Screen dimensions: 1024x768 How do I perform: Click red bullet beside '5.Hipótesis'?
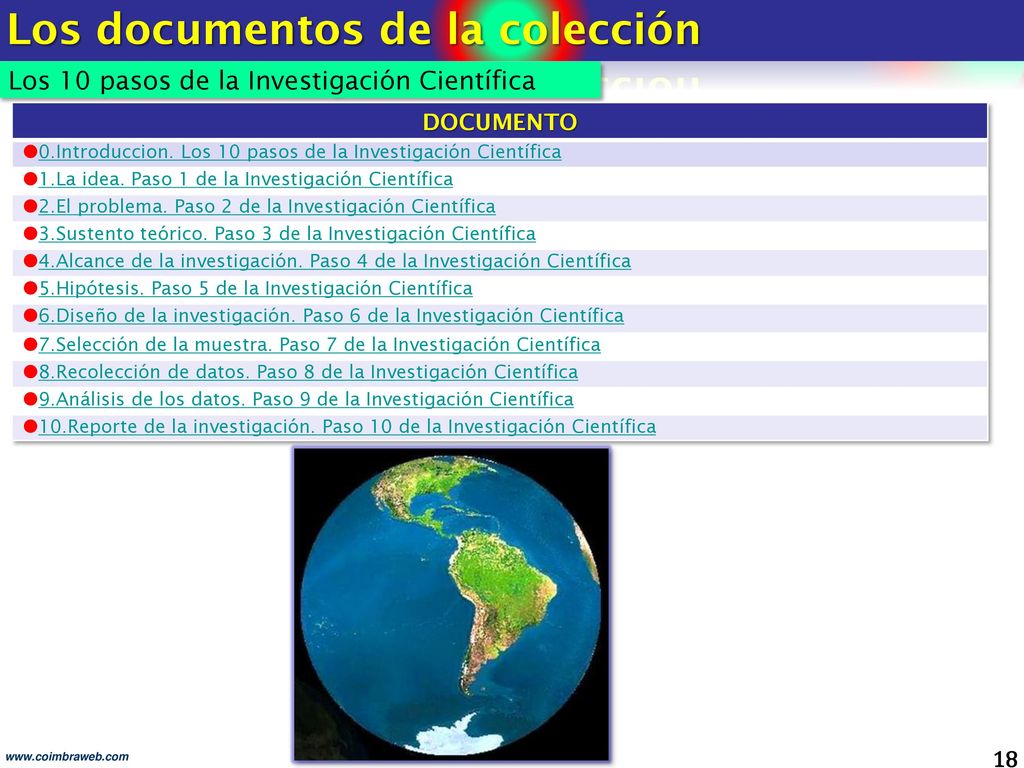point(30,289)
